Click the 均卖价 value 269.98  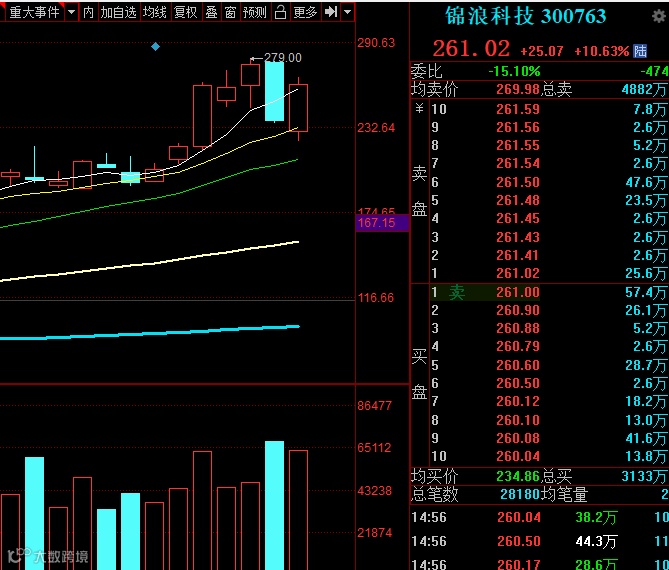(x=518, y=89)
